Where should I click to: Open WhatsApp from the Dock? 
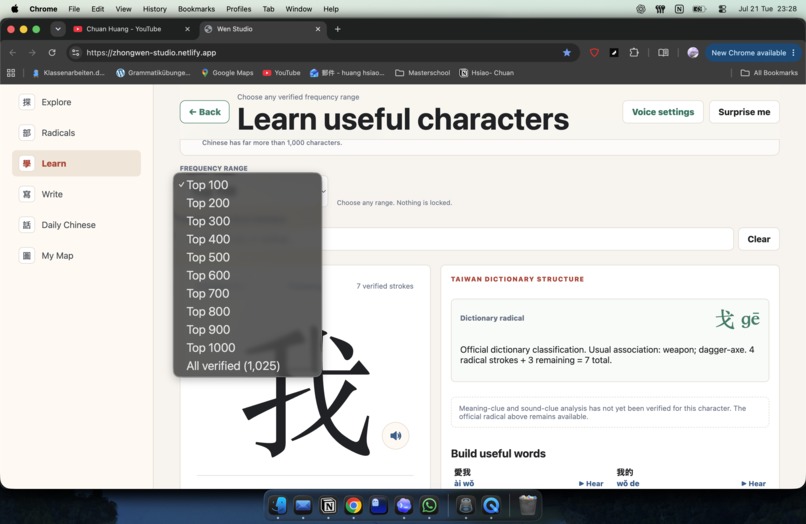coord(429,505)
